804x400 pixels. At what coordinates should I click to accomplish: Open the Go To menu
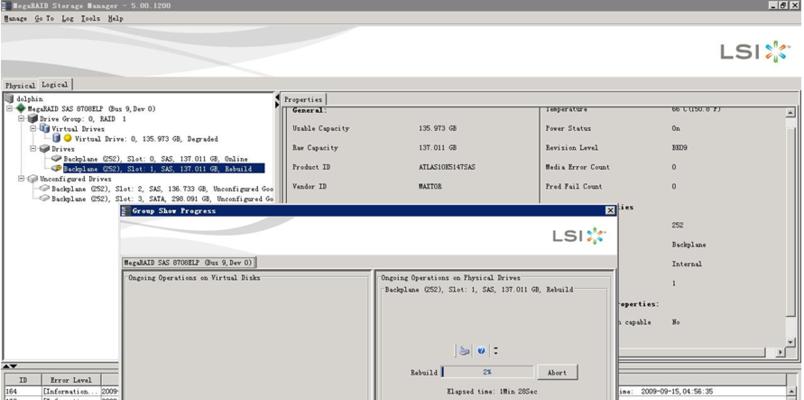(x=45, y=18)
